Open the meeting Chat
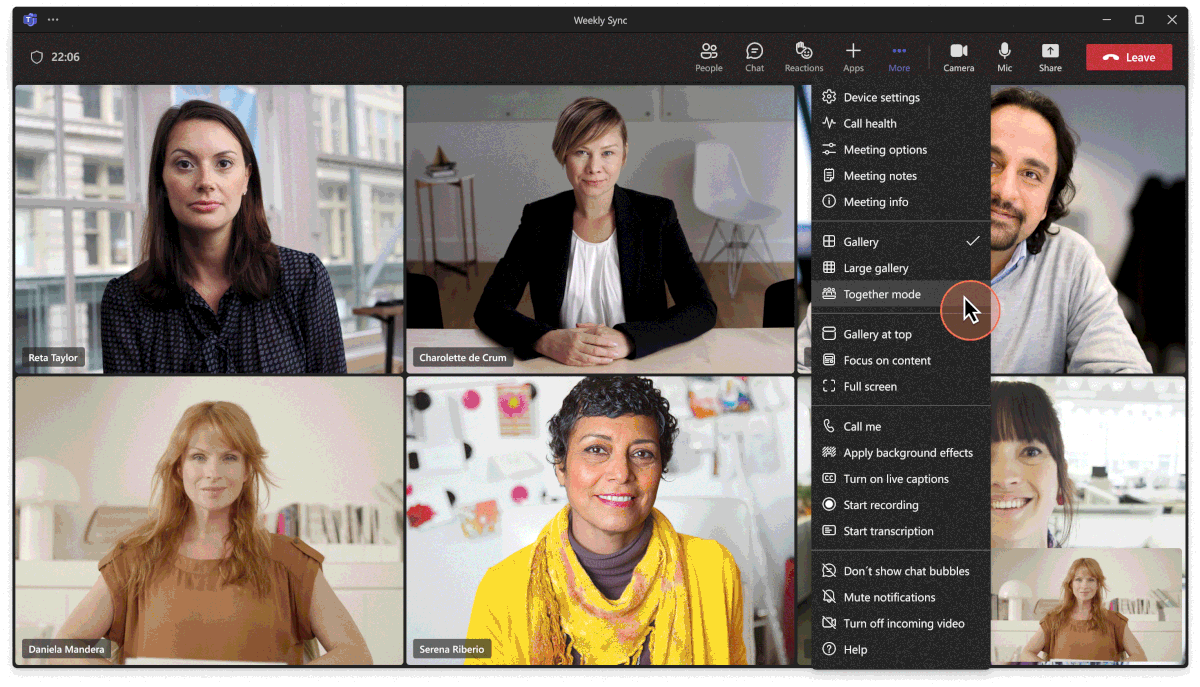 [754, 57]
